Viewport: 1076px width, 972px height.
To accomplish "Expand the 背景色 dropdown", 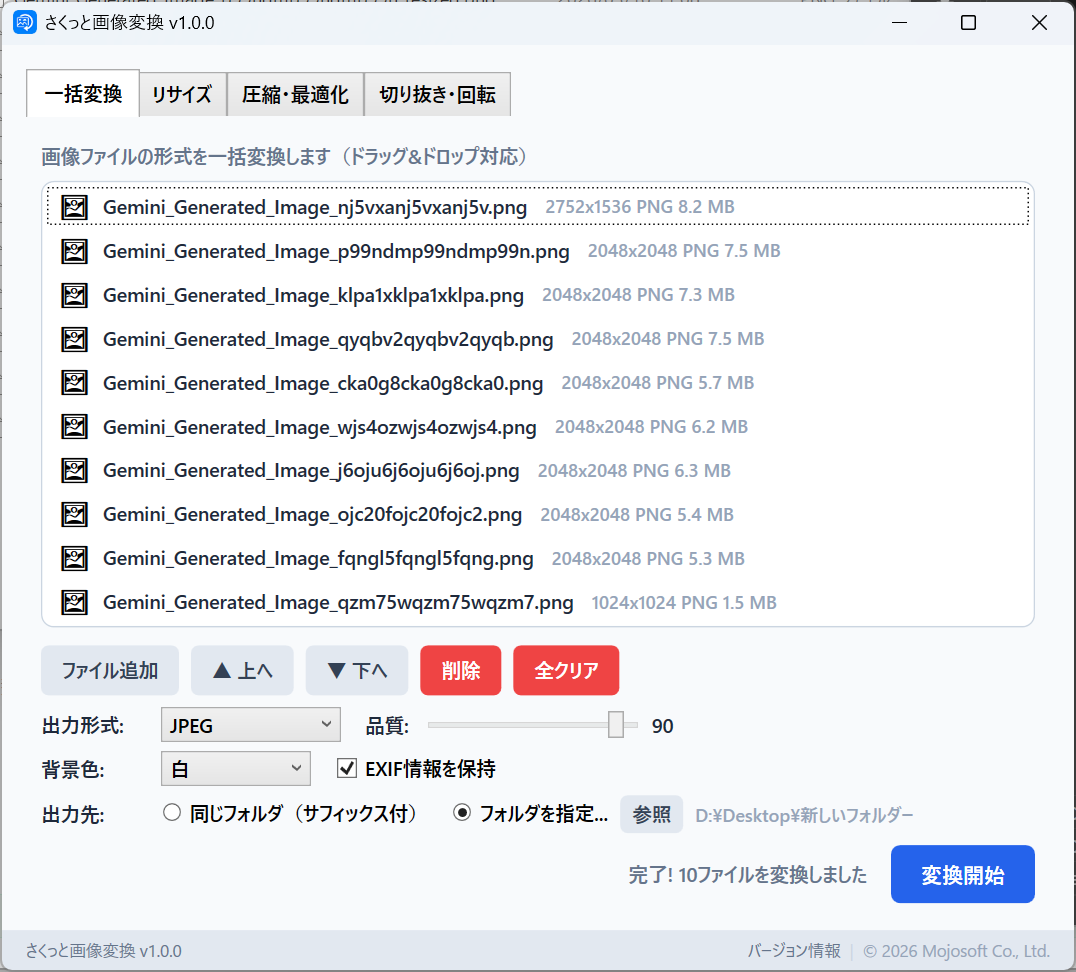I will coord(235,769).
